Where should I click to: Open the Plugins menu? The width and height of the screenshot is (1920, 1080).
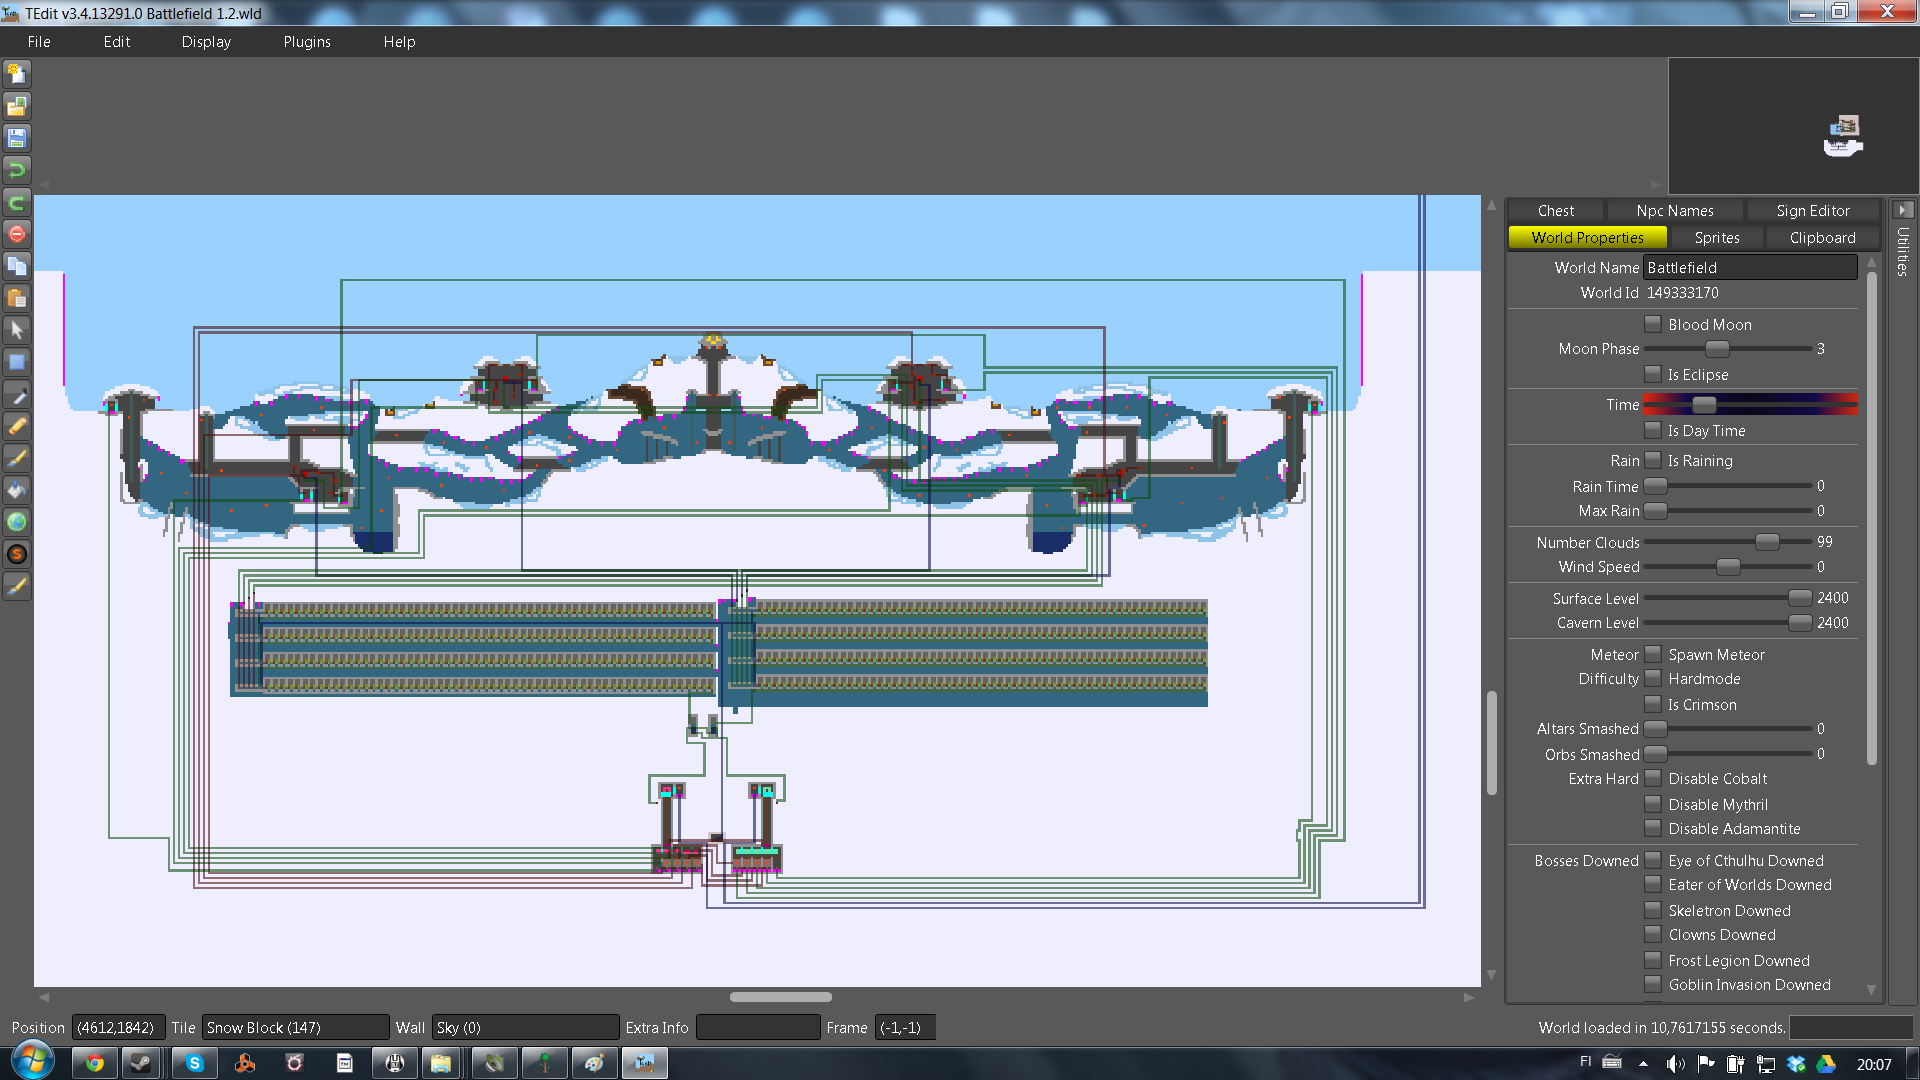(x=306, y=42)
